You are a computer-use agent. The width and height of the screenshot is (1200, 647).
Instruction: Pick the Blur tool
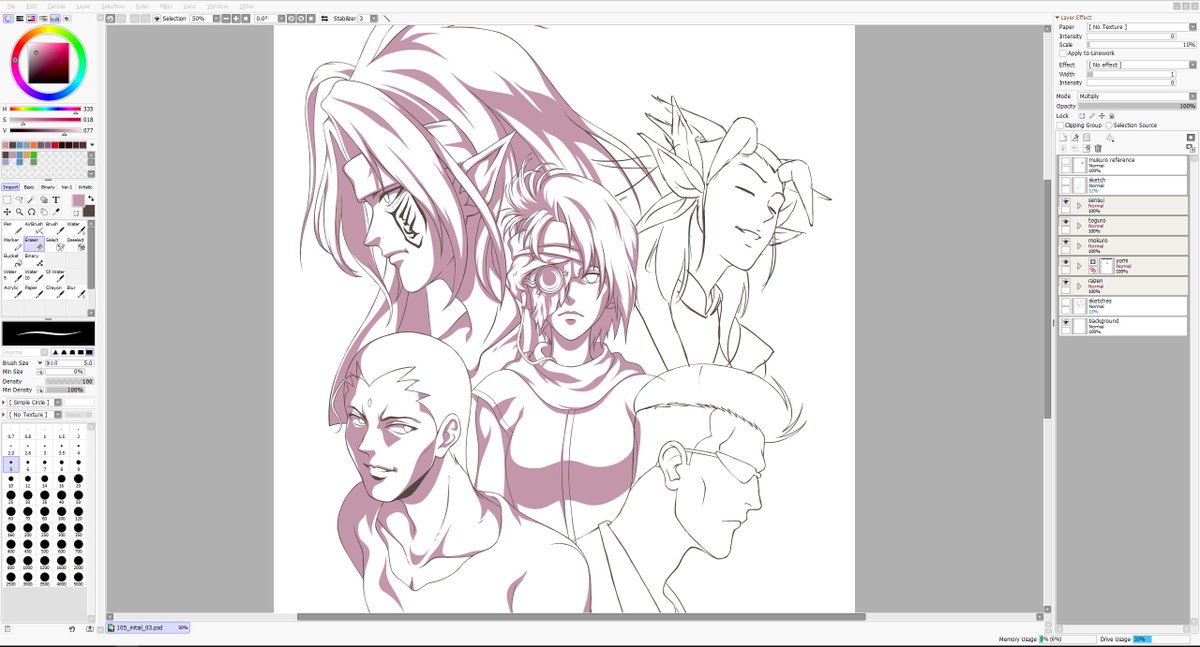[x=76, y=292]
